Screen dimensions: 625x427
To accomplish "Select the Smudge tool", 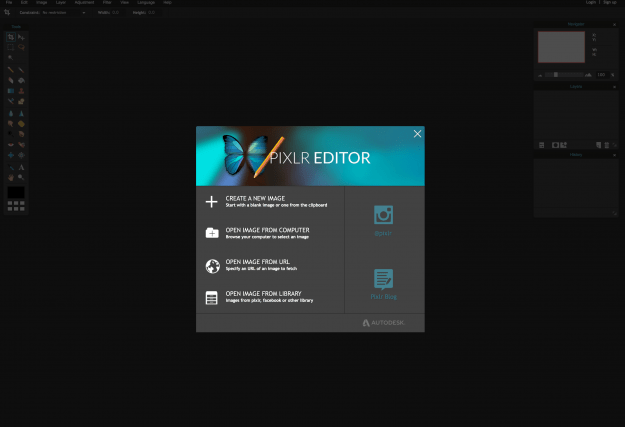I will tap(11, 124).
